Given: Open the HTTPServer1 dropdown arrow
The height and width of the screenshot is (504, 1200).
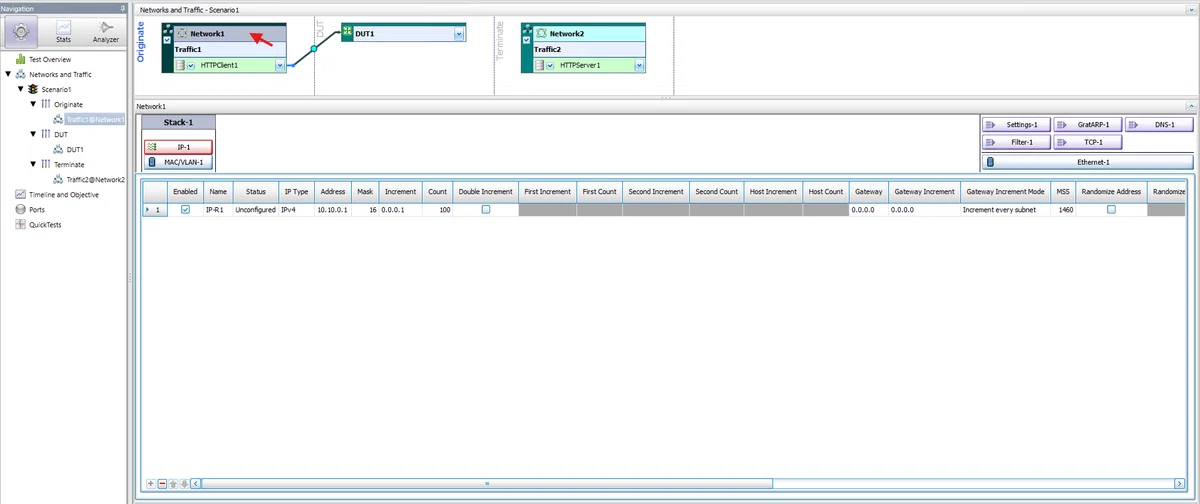Looking at the screenshot, I should pyautogui.click(x=640, y=65).
